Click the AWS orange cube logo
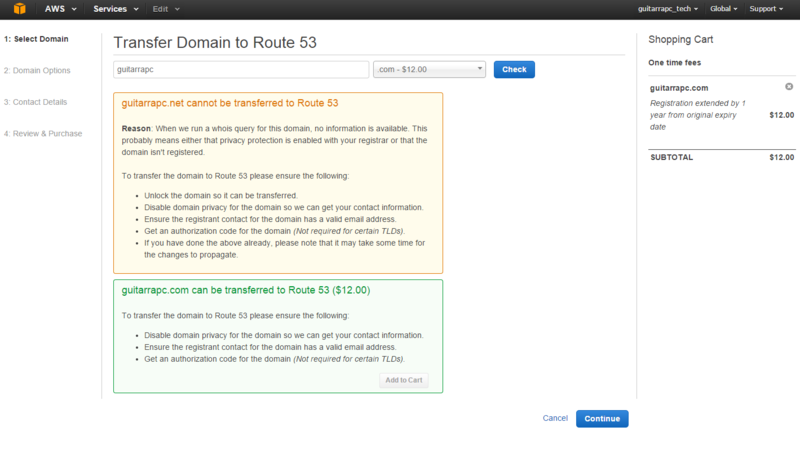Image resolution: width=800 pixels, height=458 pixels. (x=19, y=9)
